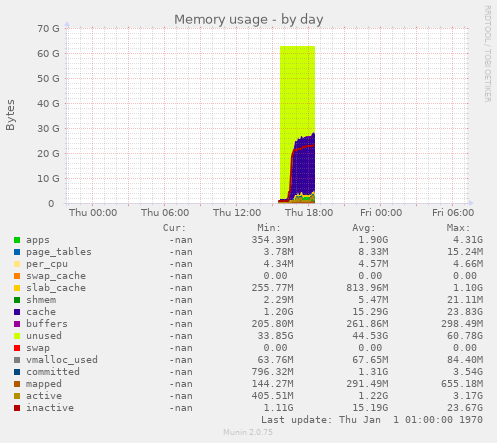The height and width of the screenshot is (443, 497).
Task: Click the 'buffers' legend label
Action: pos(47,324)
